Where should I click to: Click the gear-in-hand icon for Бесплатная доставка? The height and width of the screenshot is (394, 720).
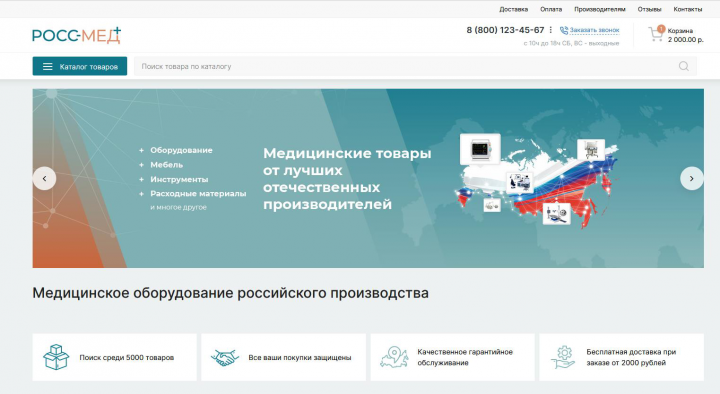click(563, 357)
